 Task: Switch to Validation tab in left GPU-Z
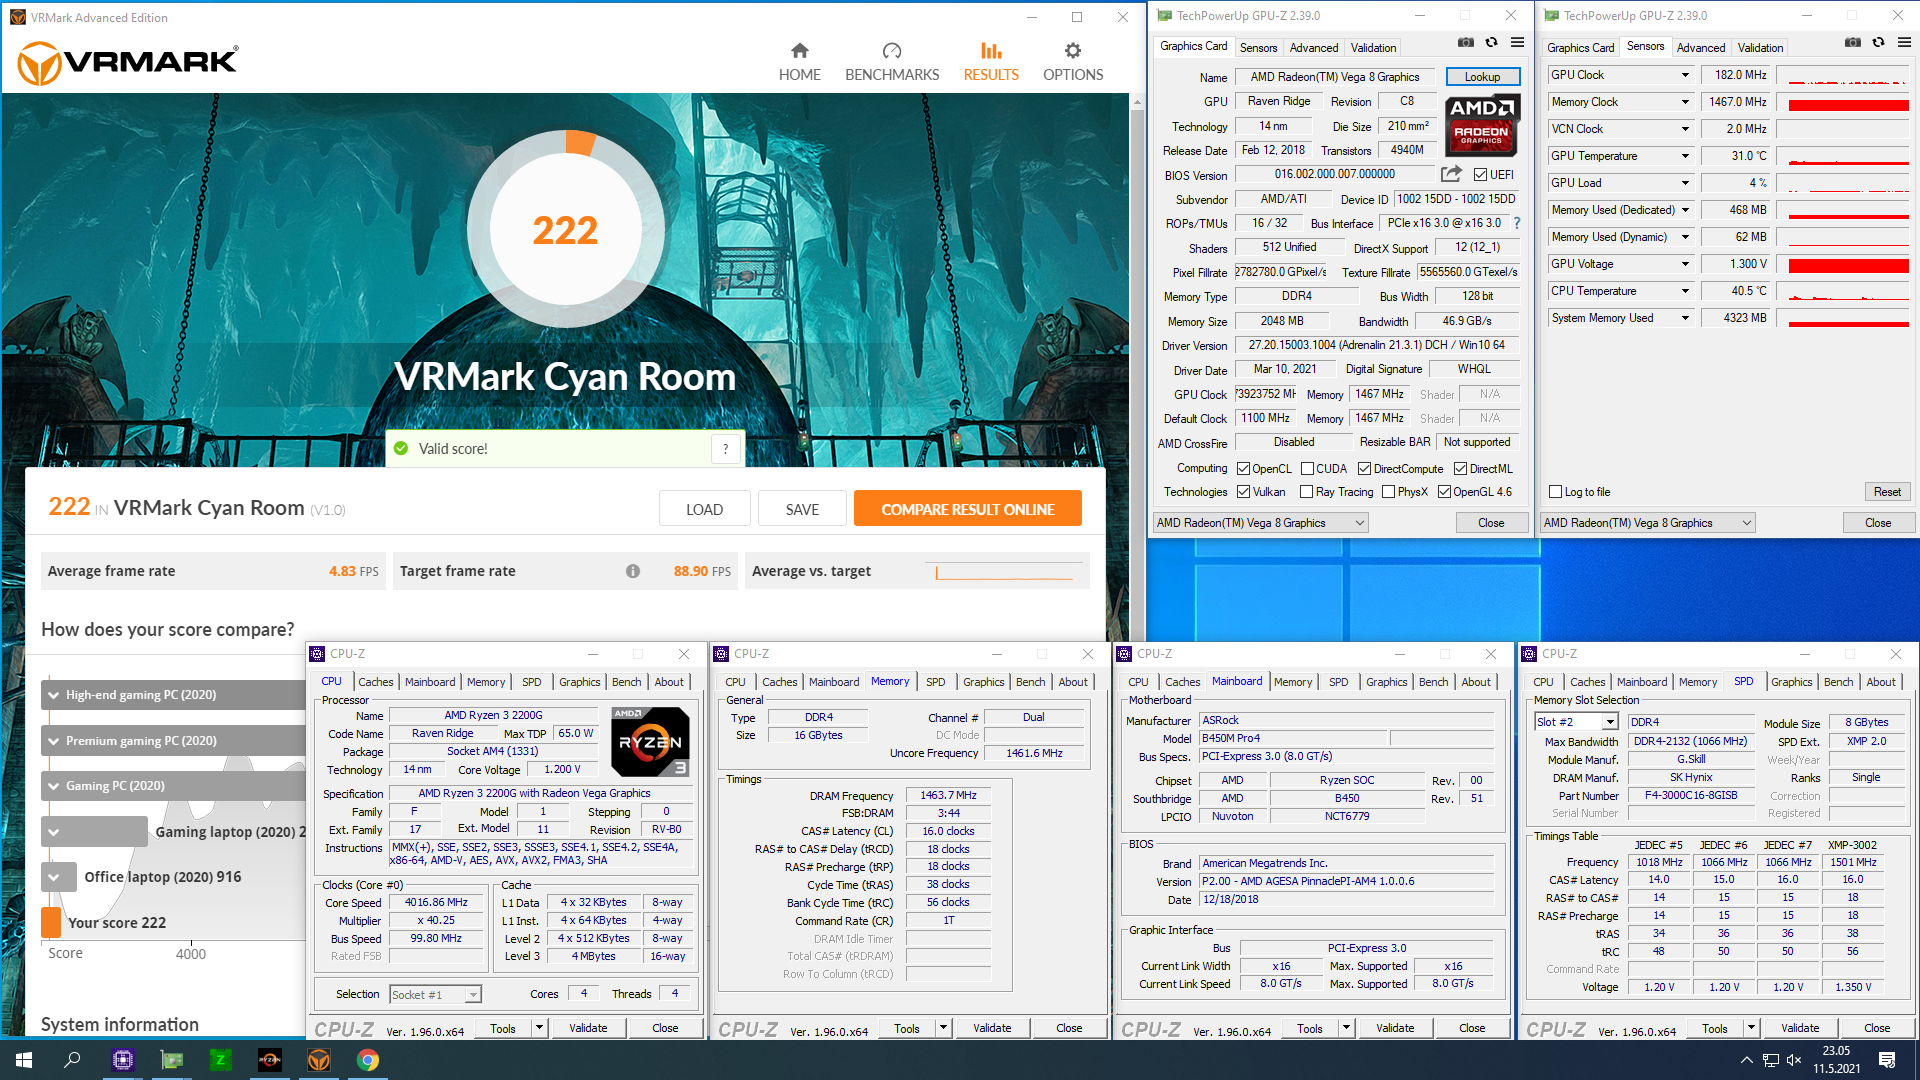coord(1373,48)
